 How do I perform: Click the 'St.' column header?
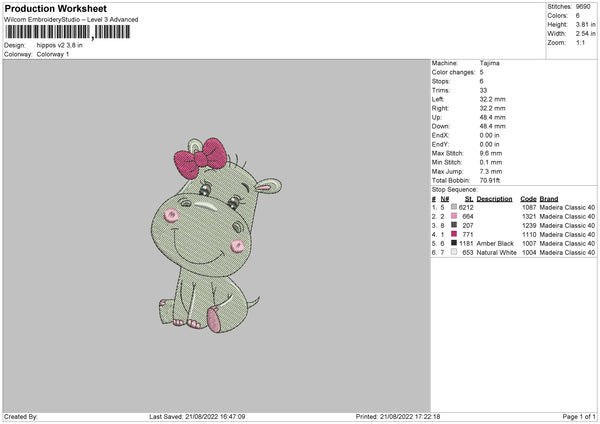pyautogui.click(x=469, y=199)
